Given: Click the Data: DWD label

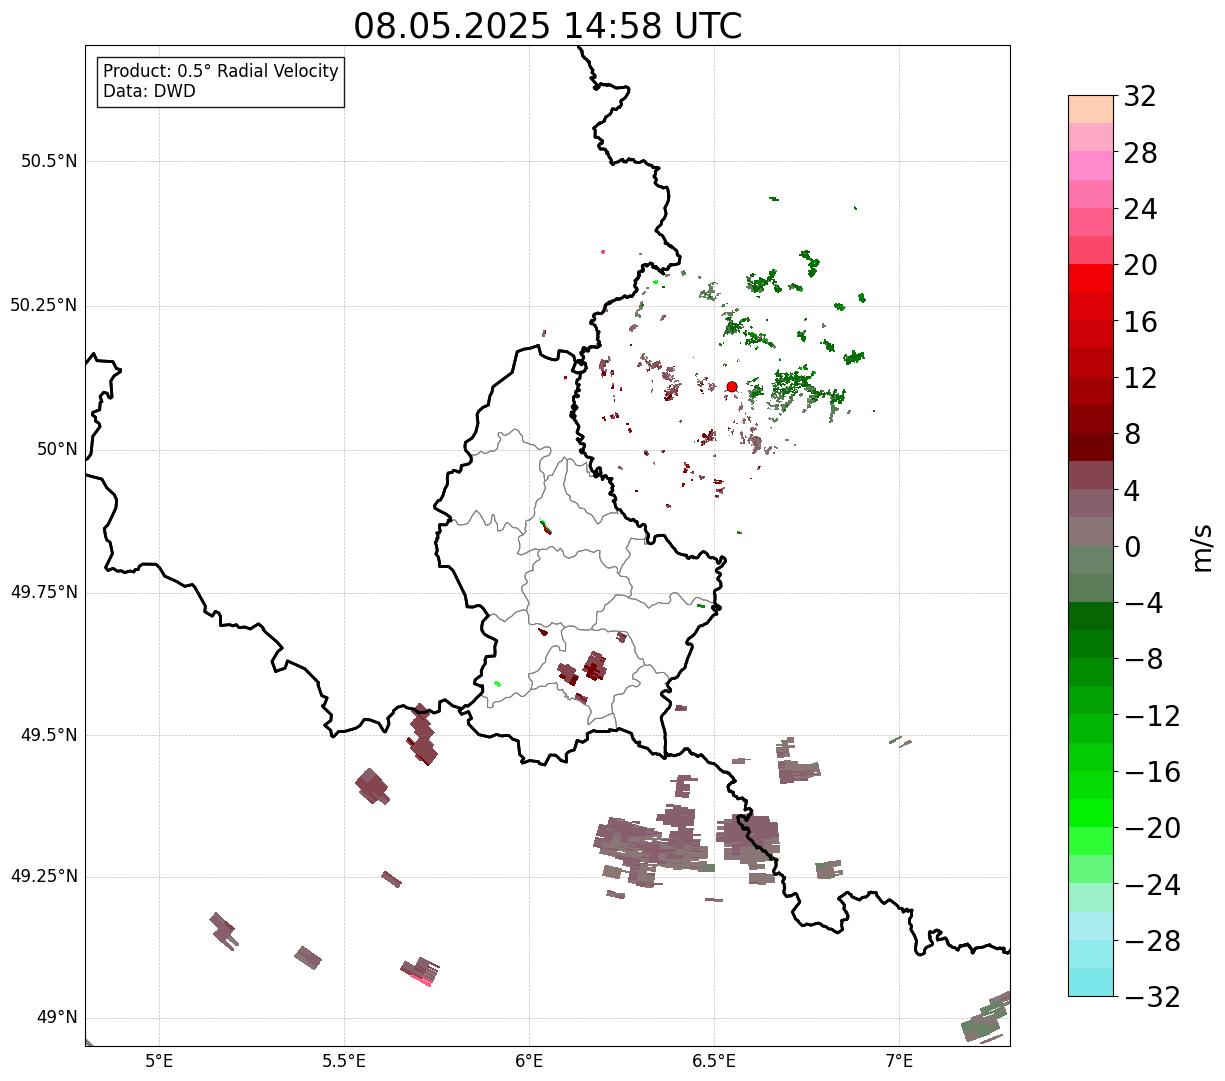Looking at the screenshot, I should [x=149, y=92].
